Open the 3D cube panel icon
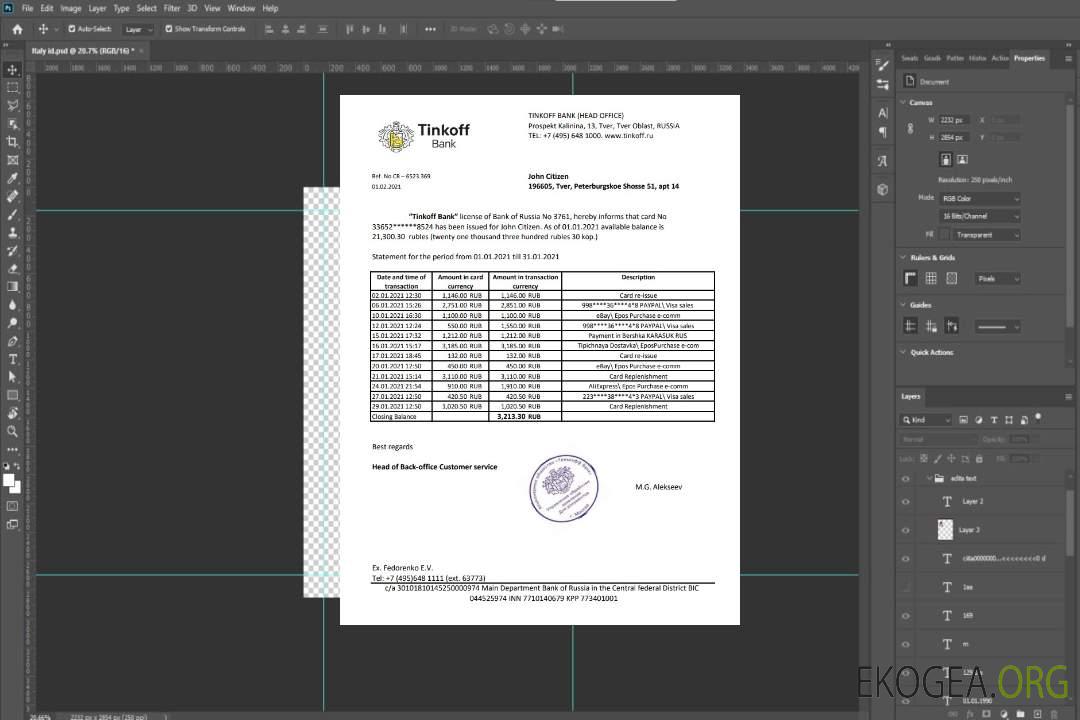 click(x=883, y=189)
